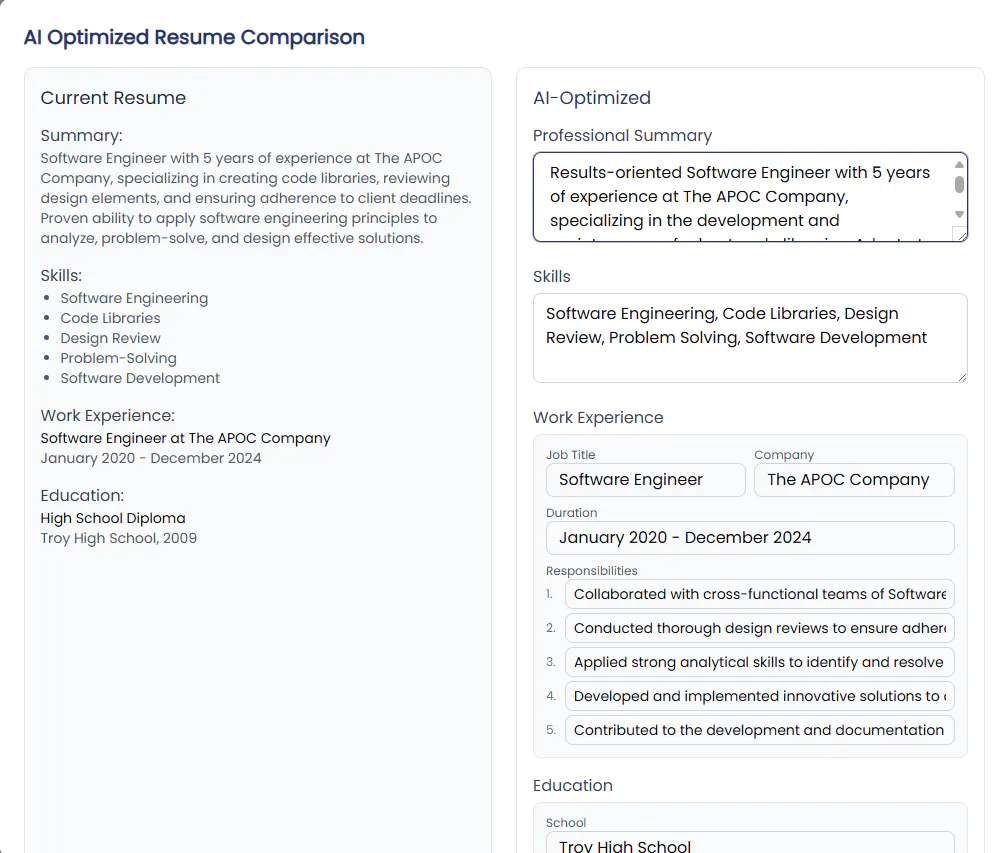Click the Current Resume heading
Screen dimensions: 1006x853
[x=113, y=97]
